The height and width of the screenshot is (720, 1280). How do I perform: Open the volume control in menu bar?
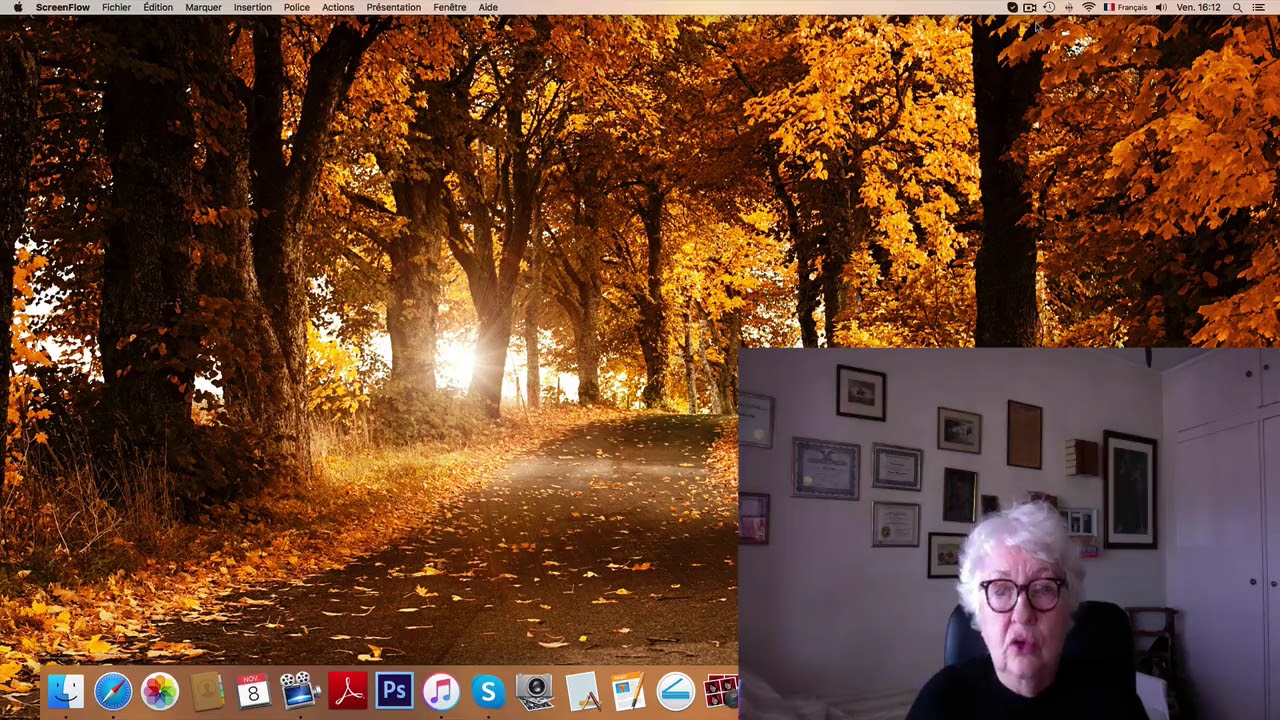click(x=1161, y=7)
